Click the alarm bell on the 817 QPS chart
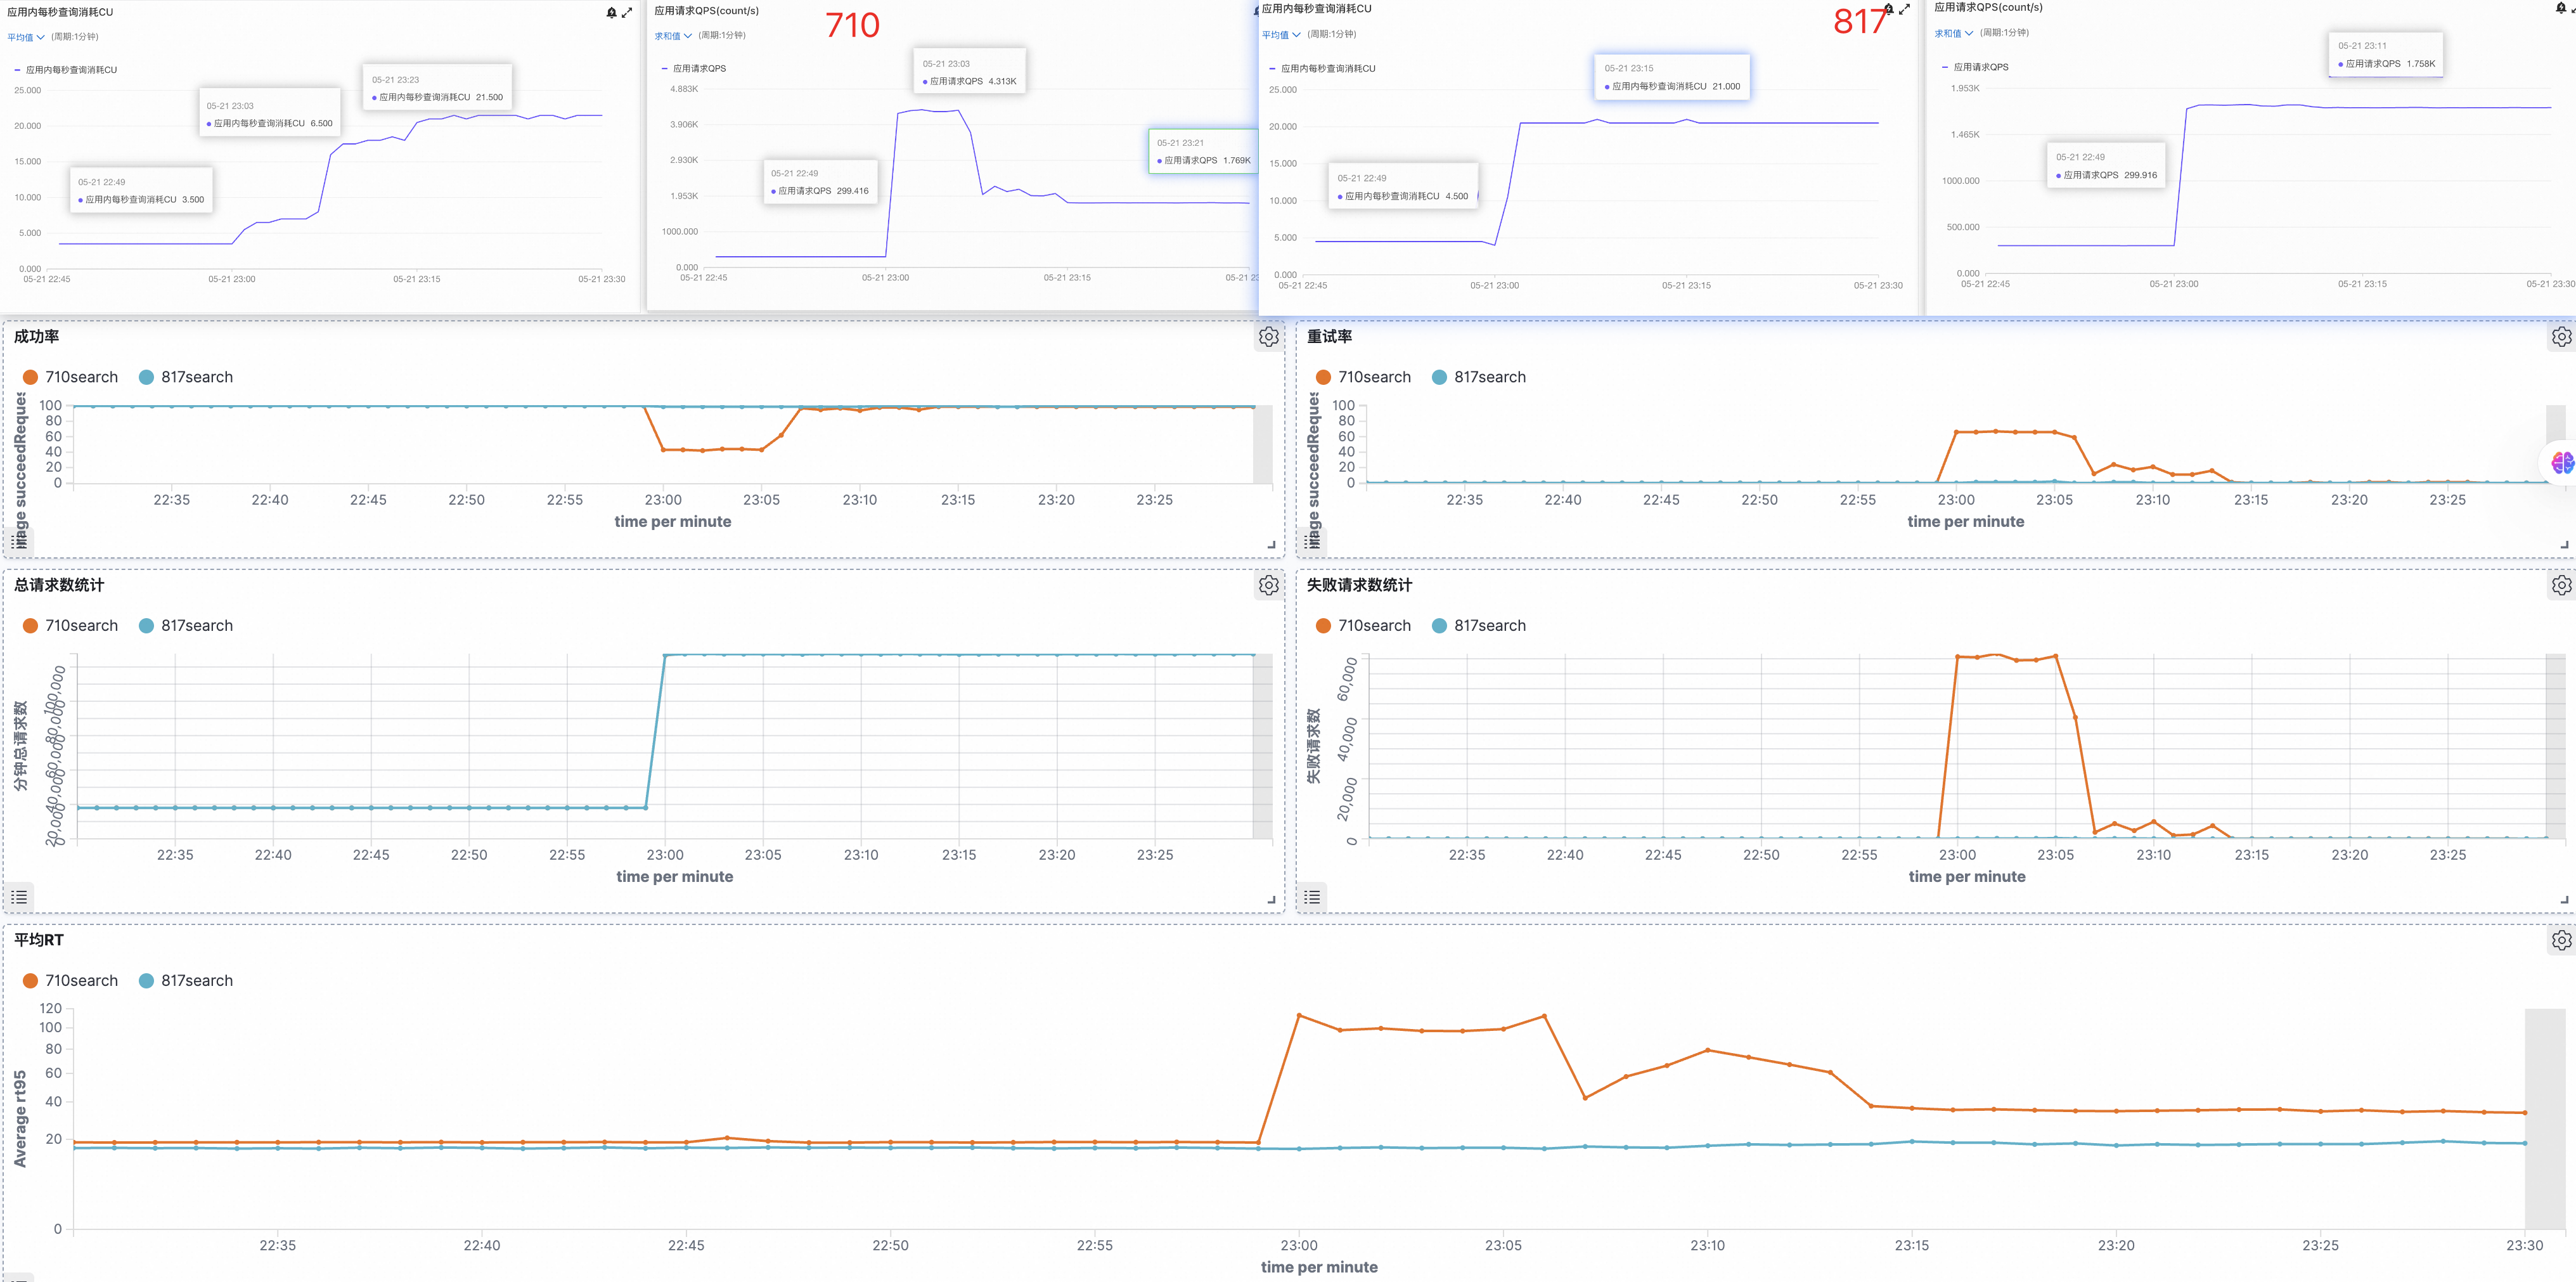The height and width of the screenshot is (1282, 2576). tap(2561, 7)
